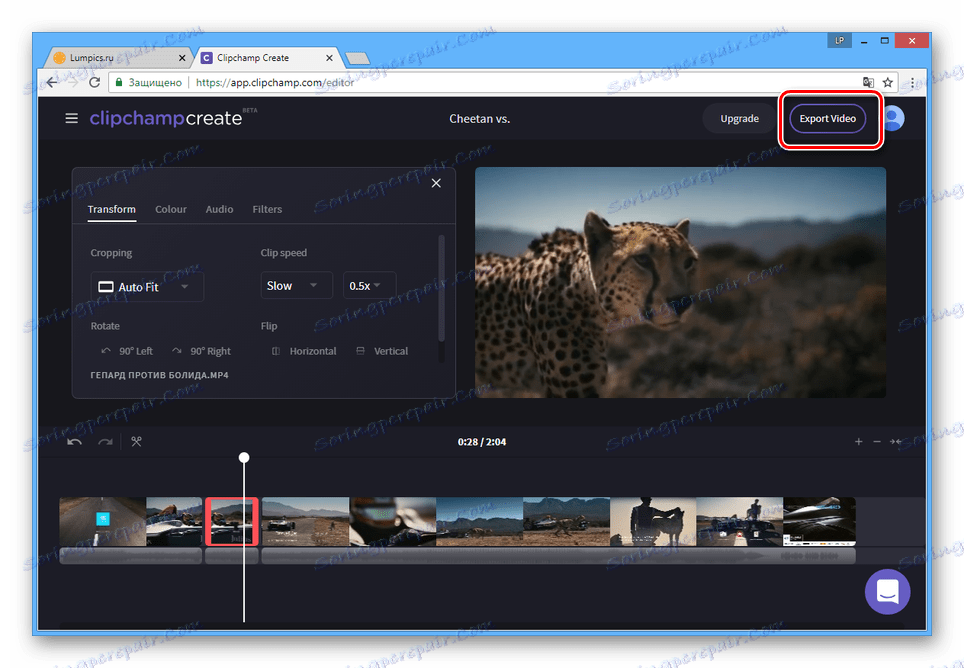Open the 0.5x speed multiplier dropdown
Image resolution: width=964 pixels, height=668 pixels.
[x=369, y=285]
